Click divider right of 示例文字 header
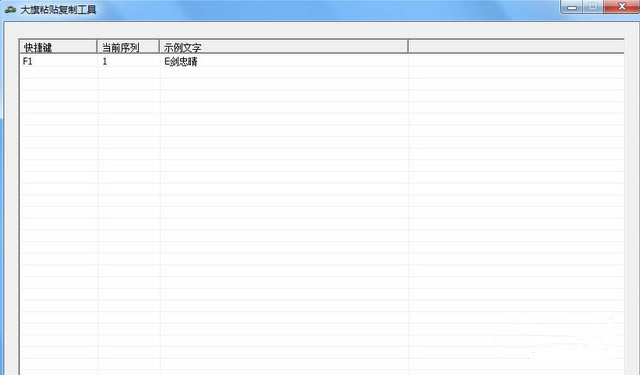 pos(408,47)
